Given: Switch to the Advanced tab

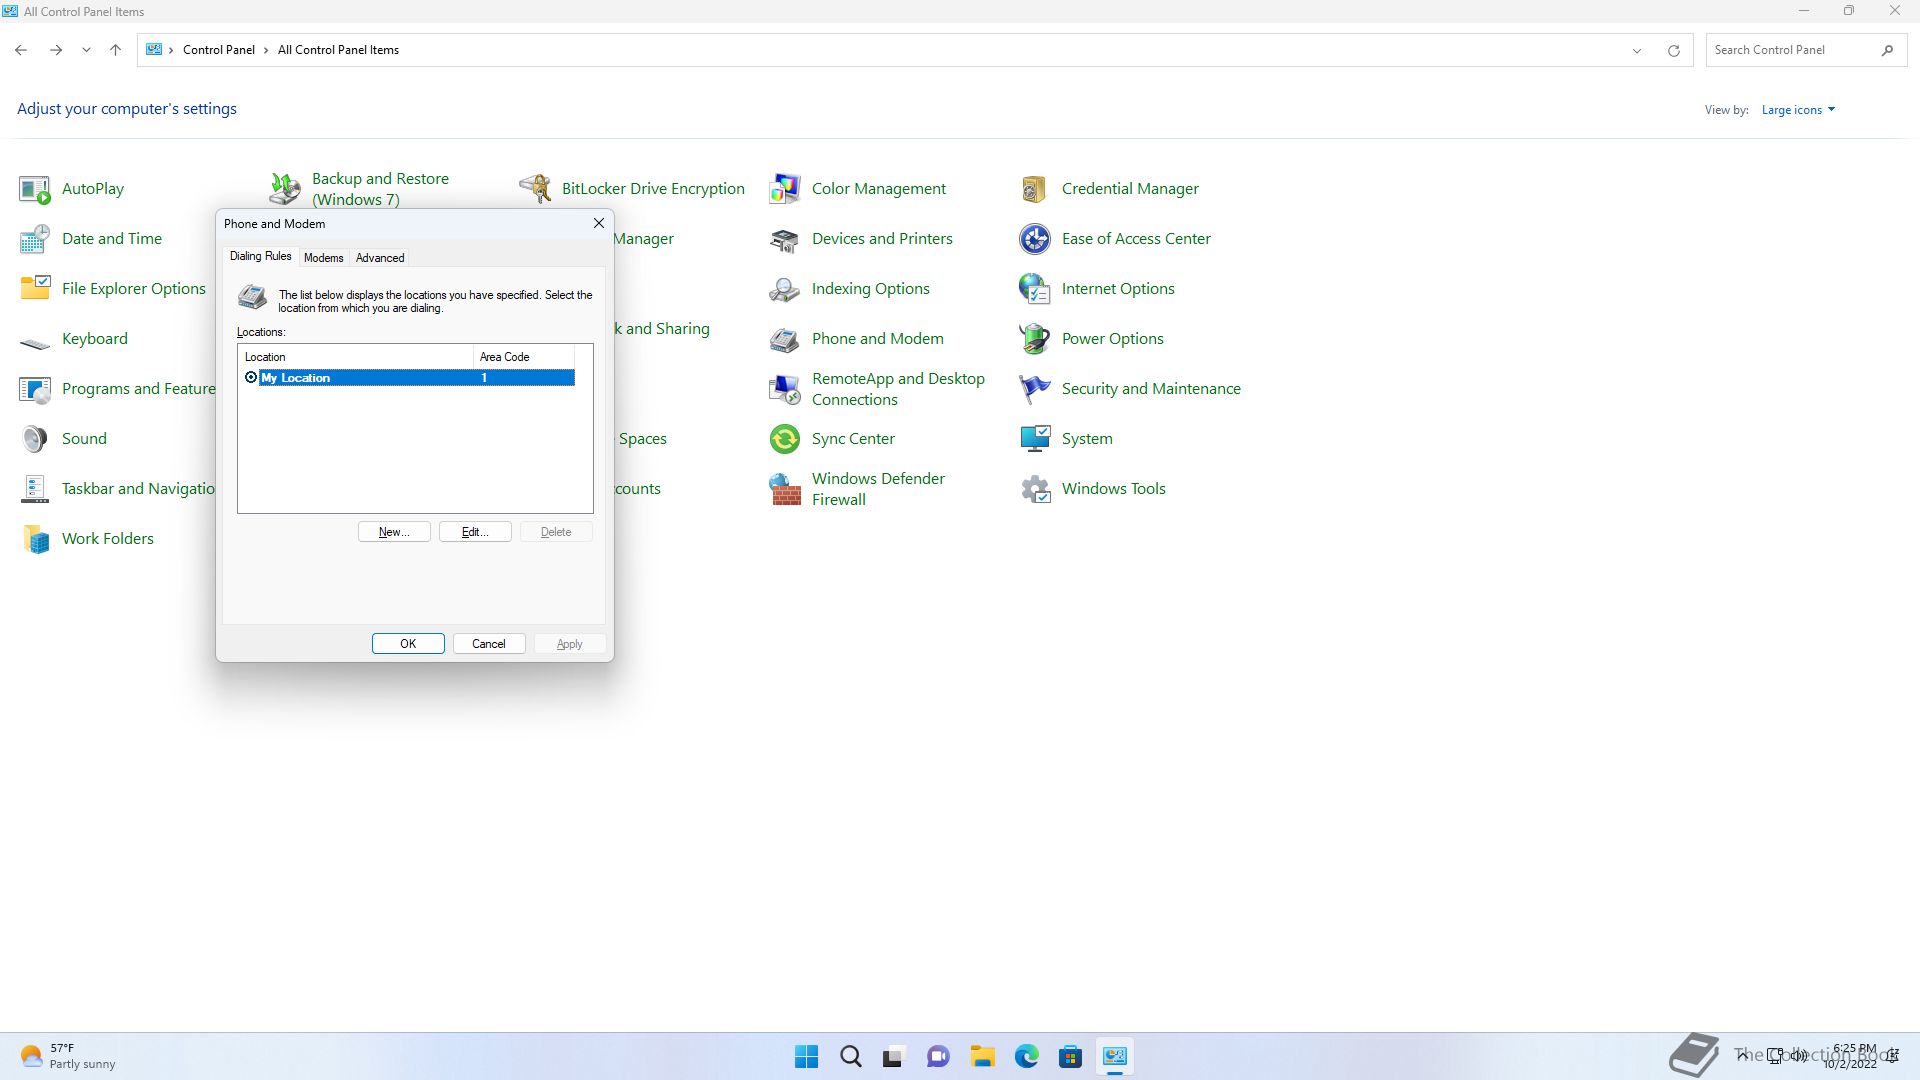Looking at the screenshot, I should point(380,258).
